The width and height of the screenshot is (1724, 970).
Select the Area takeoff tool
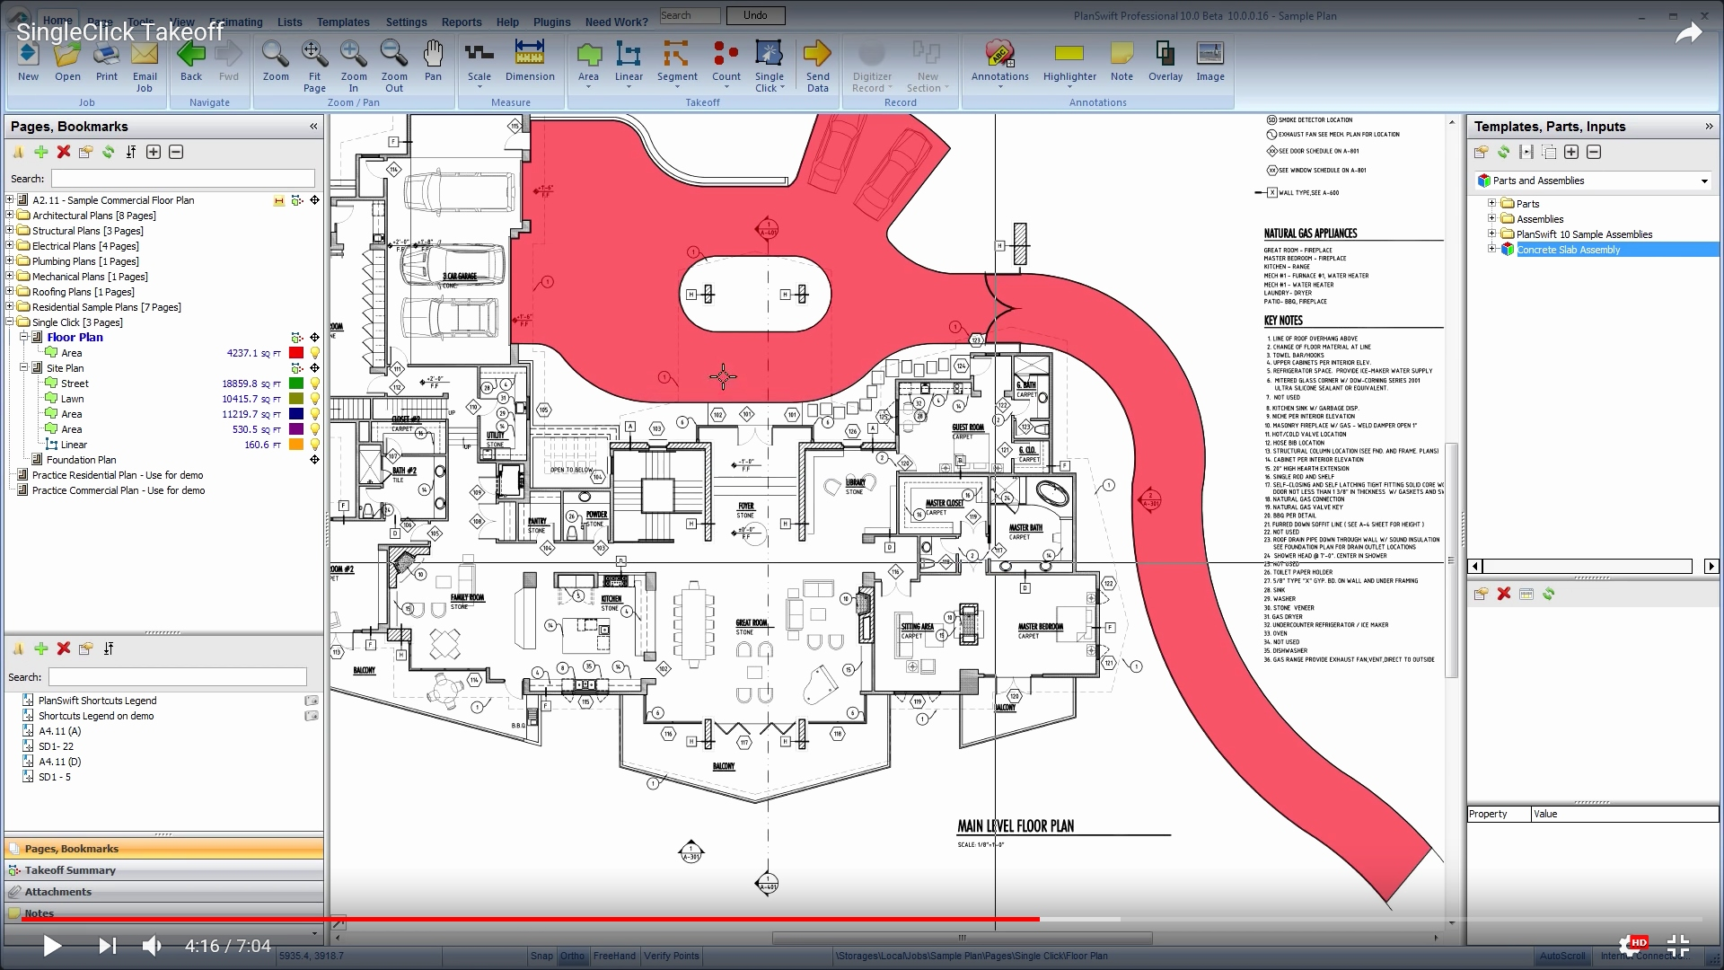coord(589,63)
